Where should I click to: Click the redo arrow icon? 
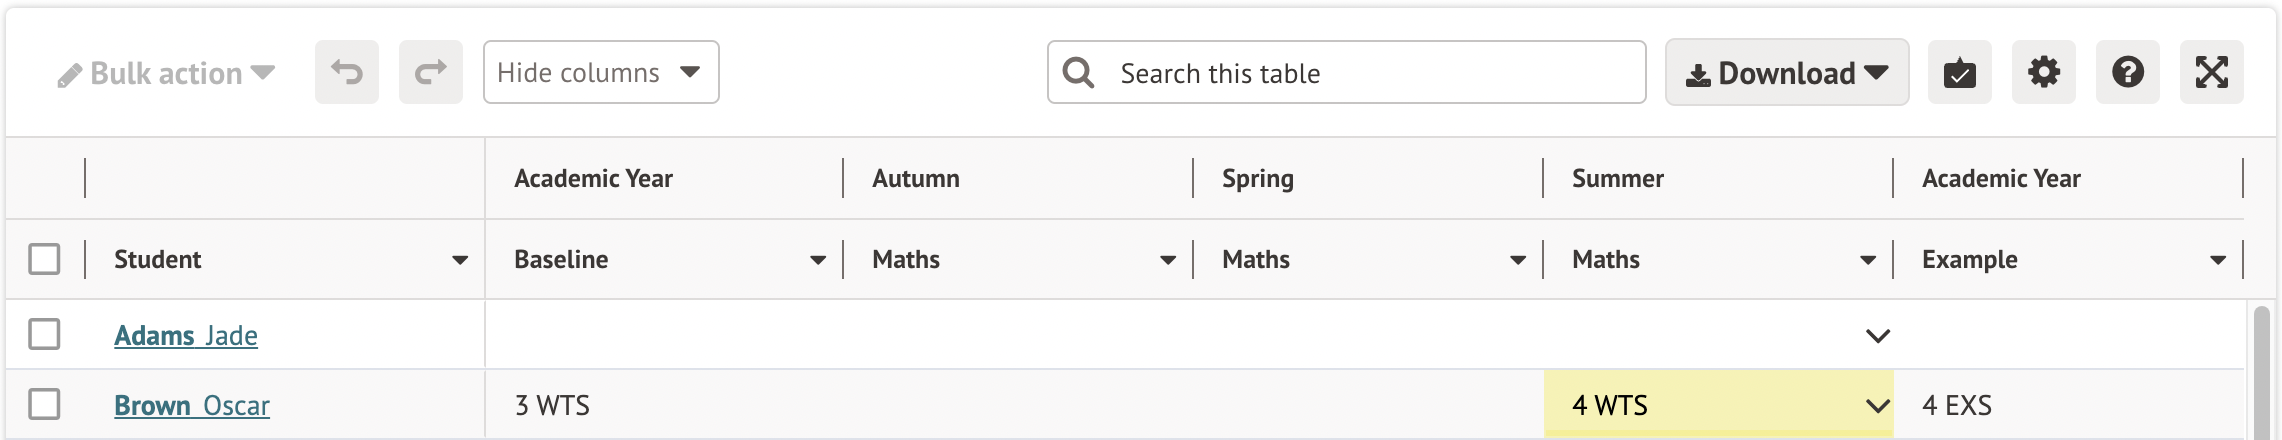click(x=431, y=72)
